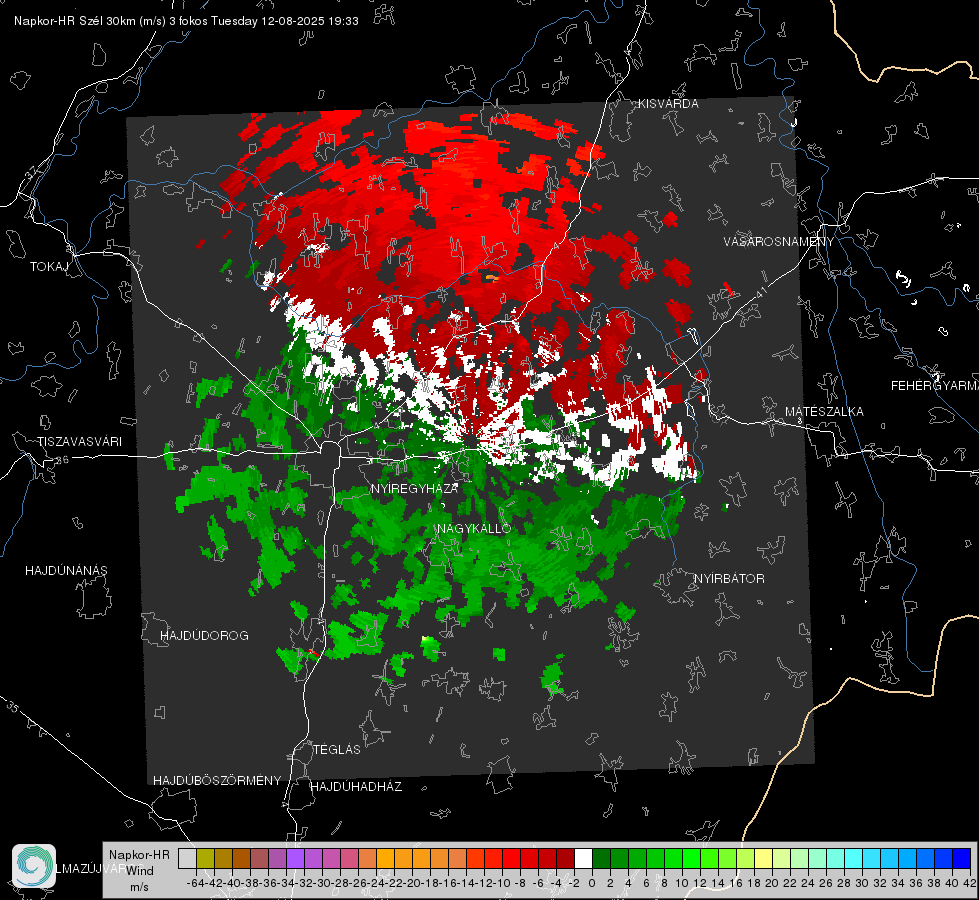Select the HAJDÚNÁNÁS city label

pos(66,571)
